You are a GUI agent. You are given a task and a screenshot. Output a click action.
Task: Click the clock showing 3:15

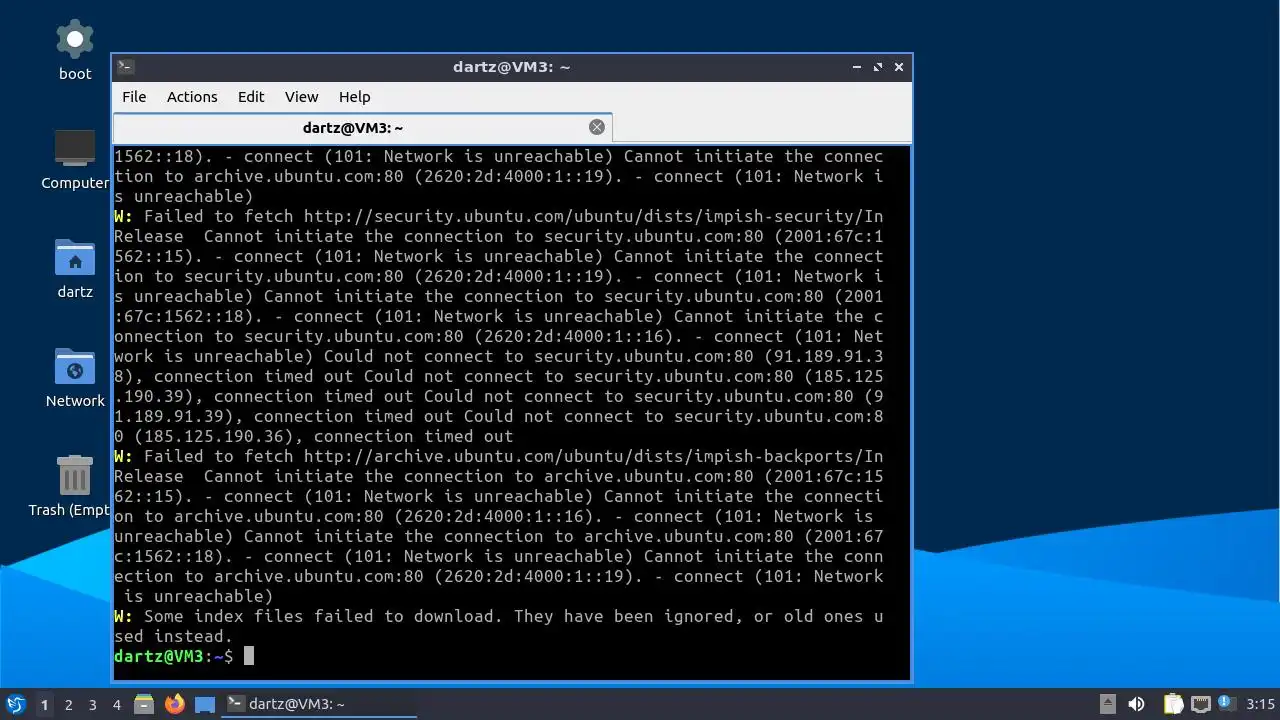(x=1261, y=704)
